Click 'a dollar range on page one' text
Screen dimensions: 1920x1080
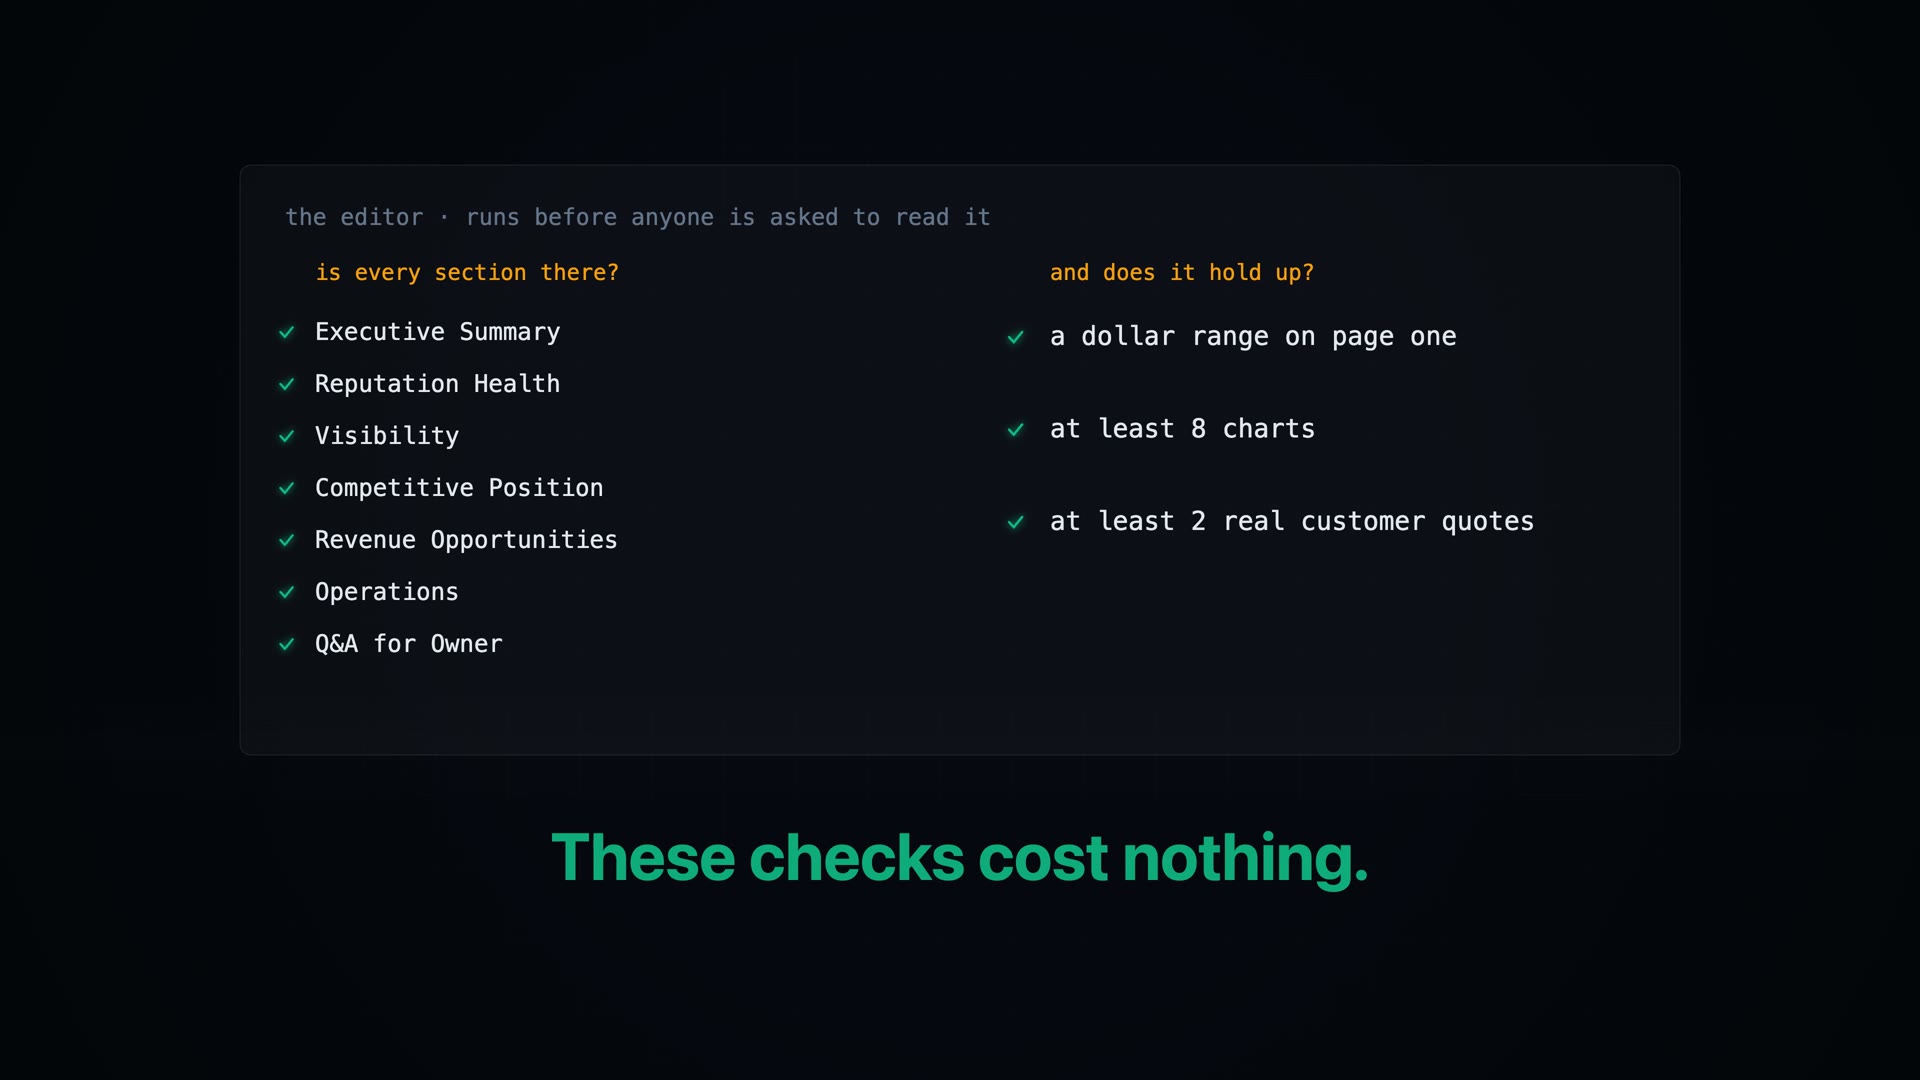coord(1253,337)
